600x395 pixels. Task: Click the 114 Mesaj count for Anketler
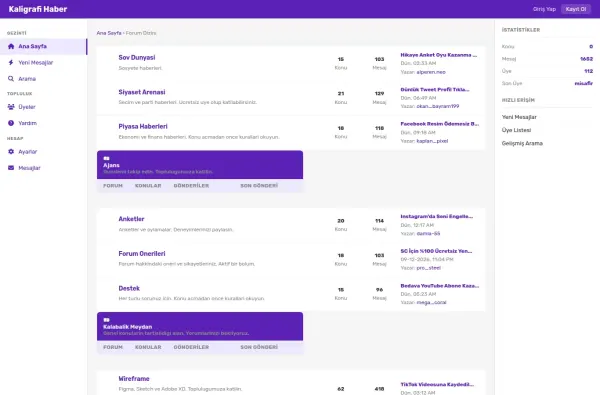[379, 221]
